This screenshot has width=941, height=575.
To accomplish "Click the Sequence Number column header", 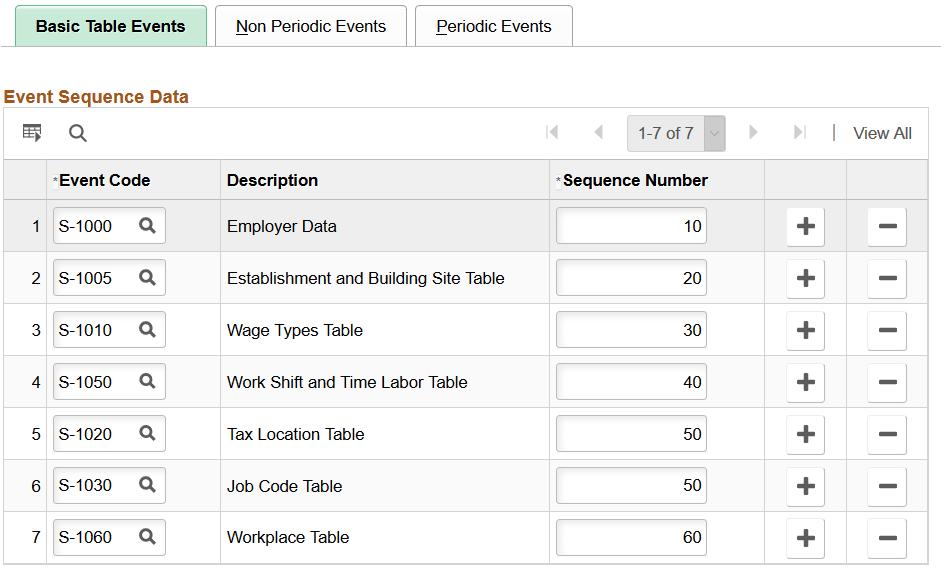I will (636, 180).
